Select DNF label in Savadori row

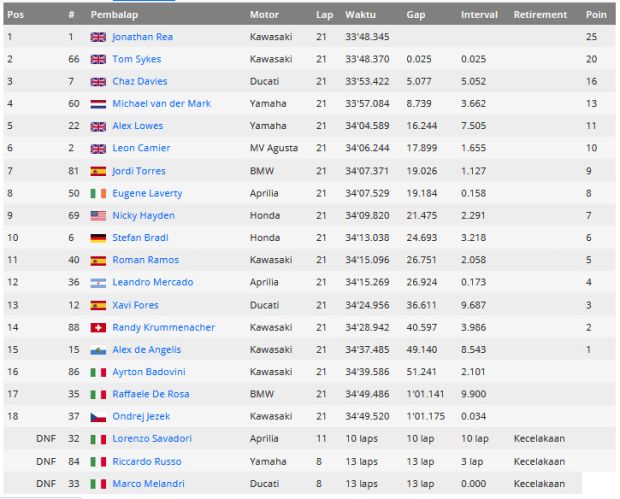(x=46, y=439)
